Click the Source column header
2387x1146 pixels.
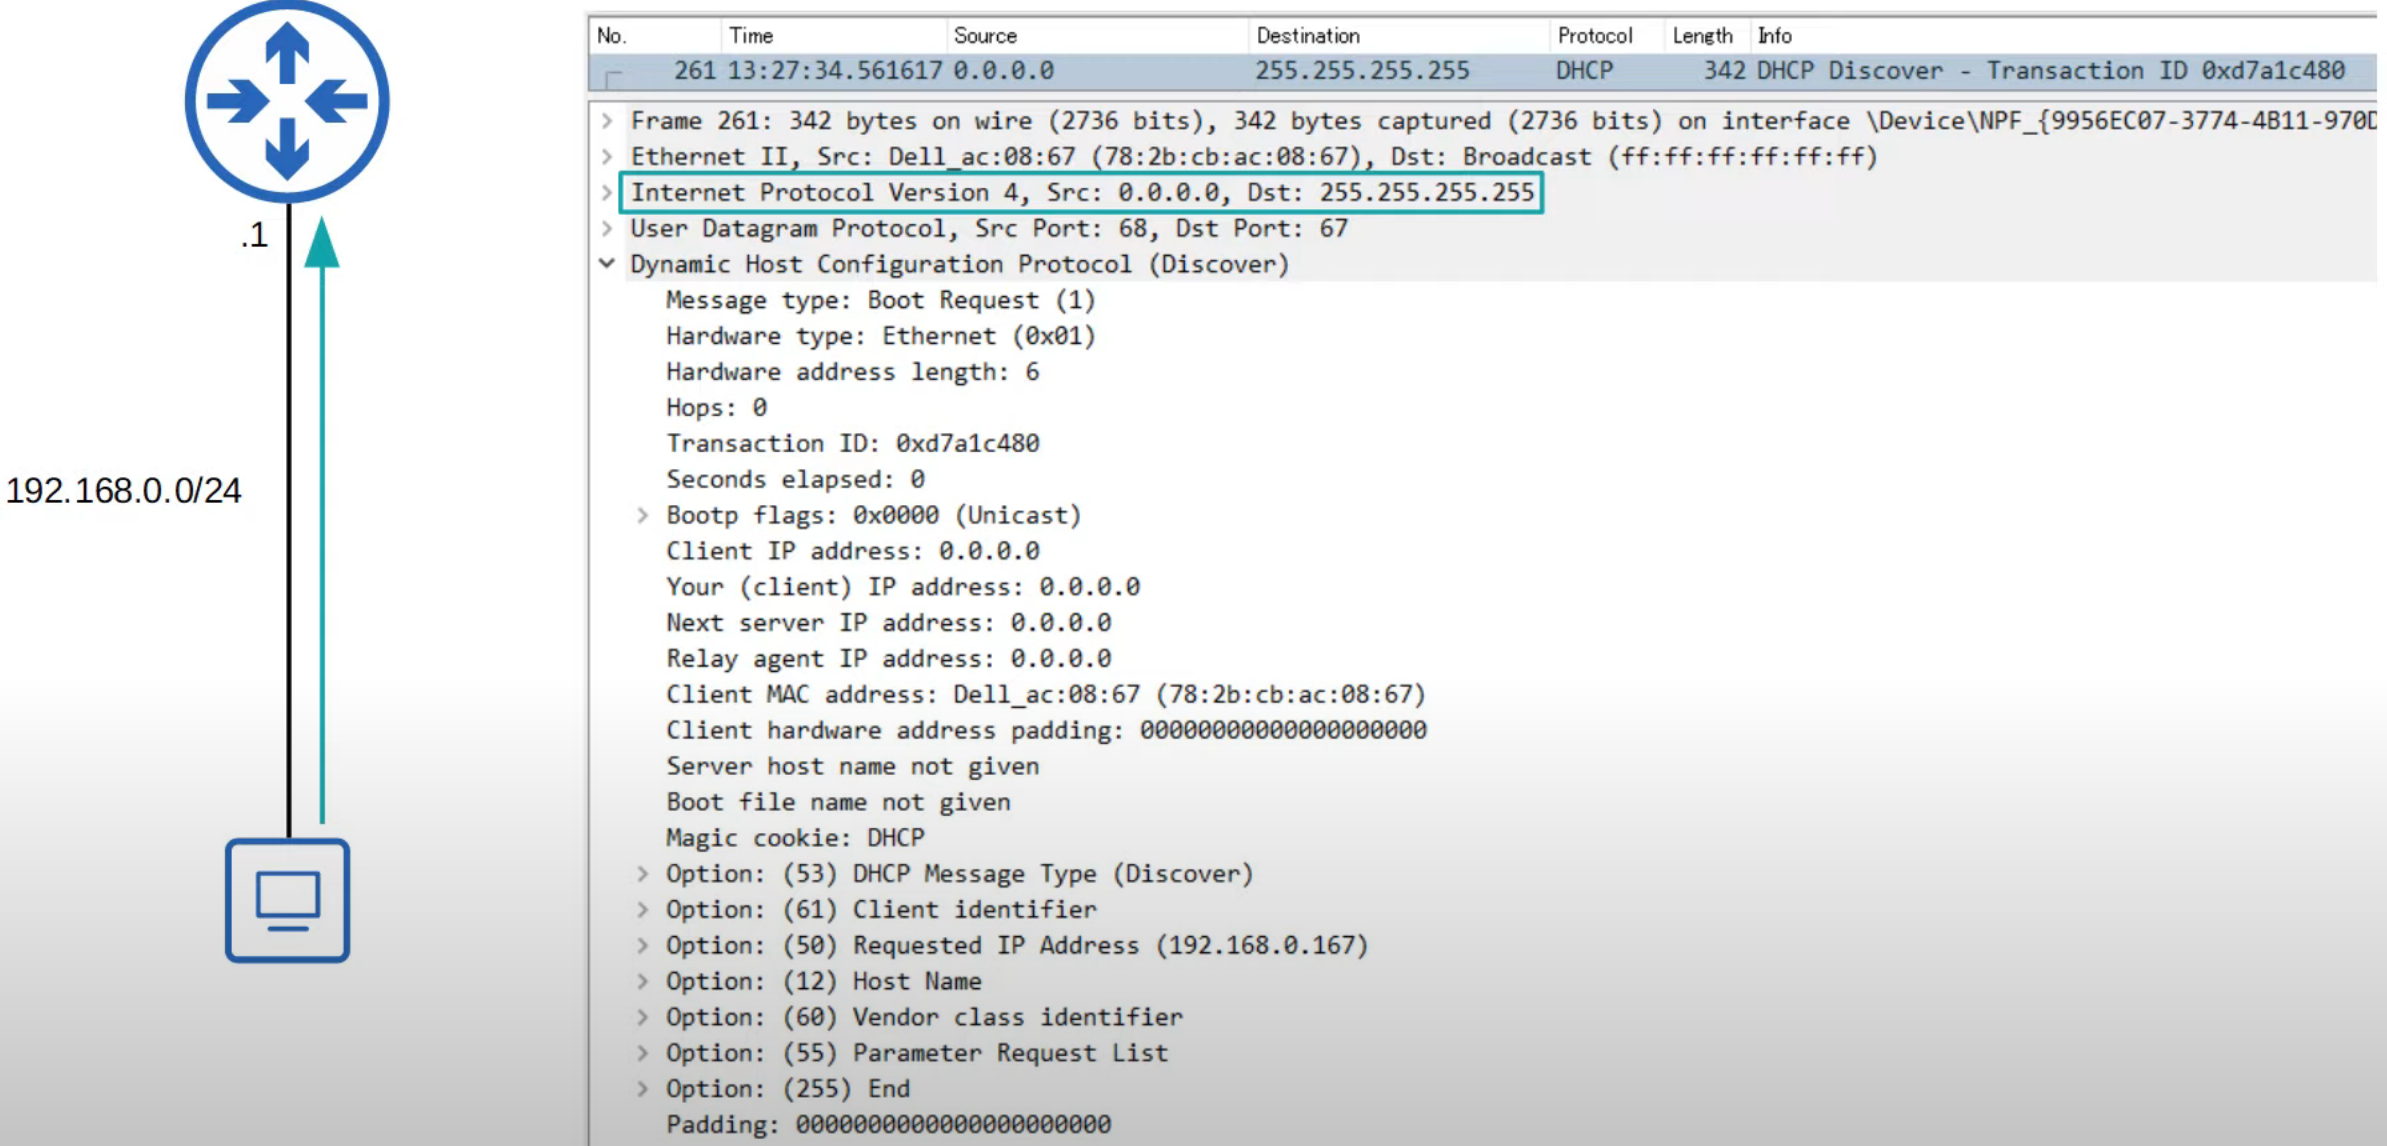click(x=985, y=36)
